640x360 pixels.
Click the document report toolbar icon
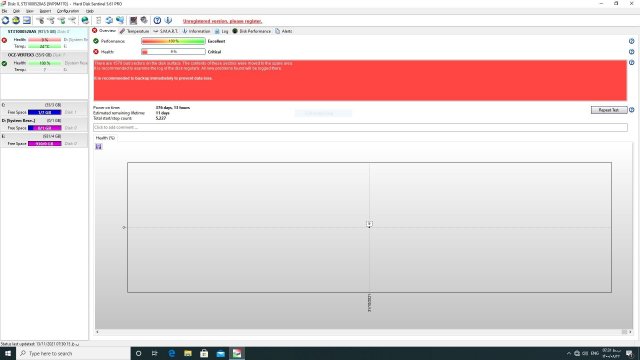click(98, 20)
